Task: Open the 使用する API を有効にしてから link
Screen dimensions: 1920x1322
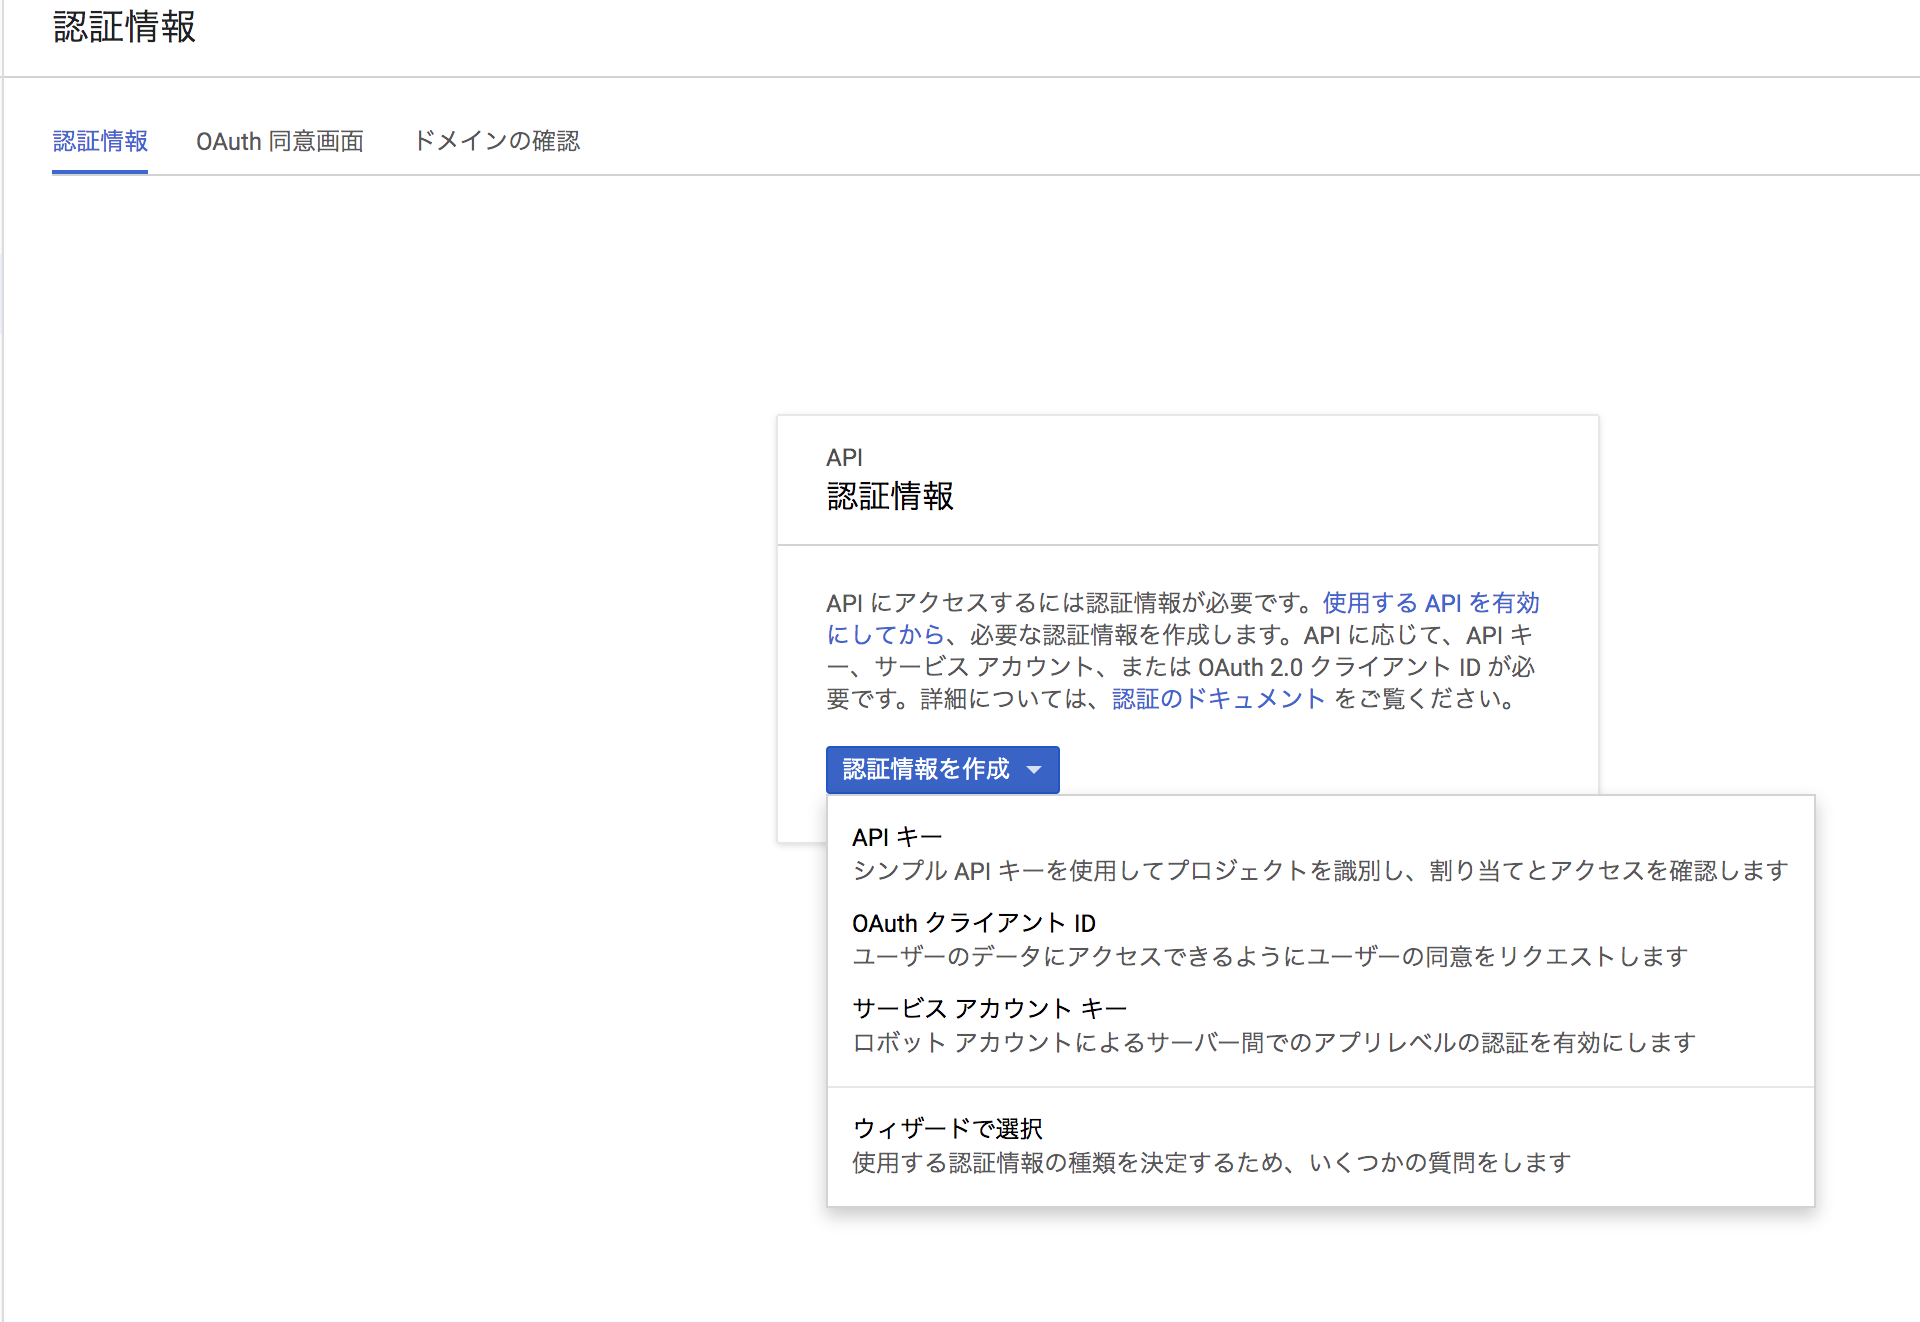Action: click(1430, 602)
